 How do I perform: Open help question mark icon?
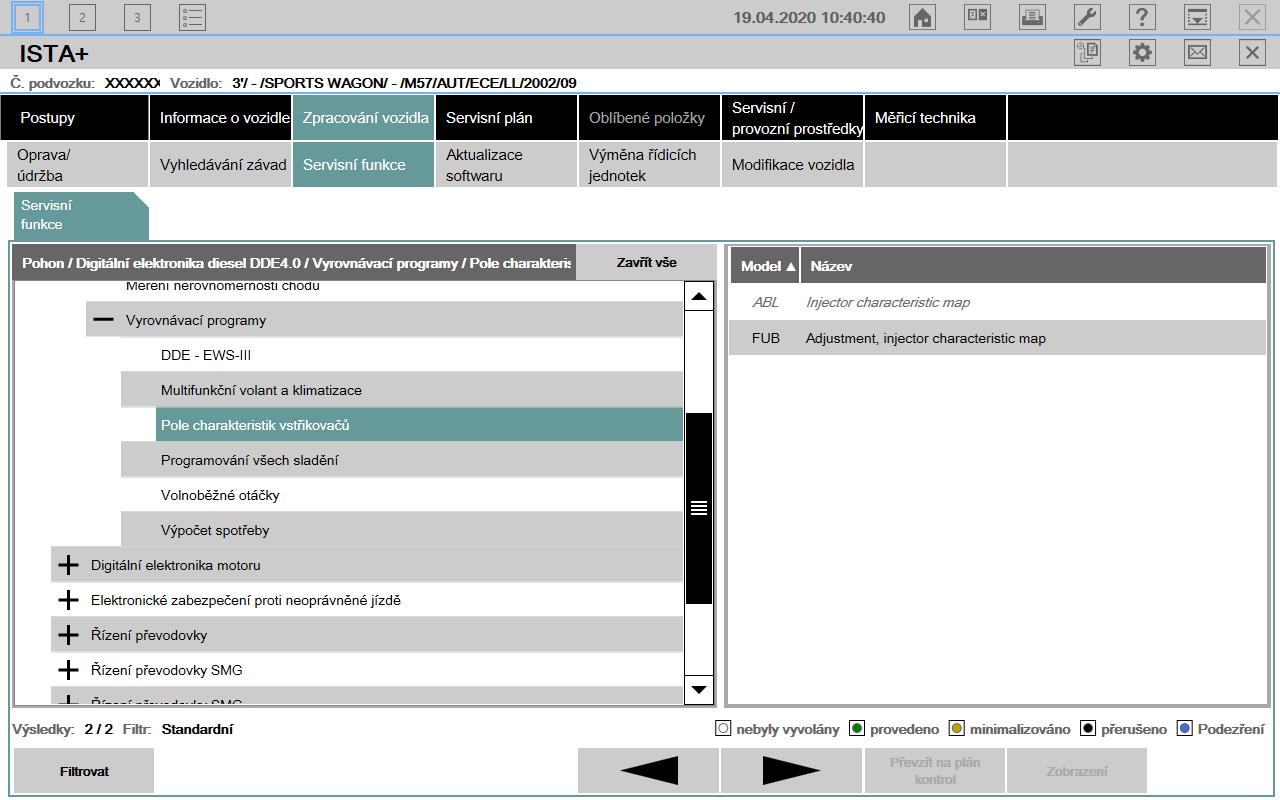tap(1142, 17)
